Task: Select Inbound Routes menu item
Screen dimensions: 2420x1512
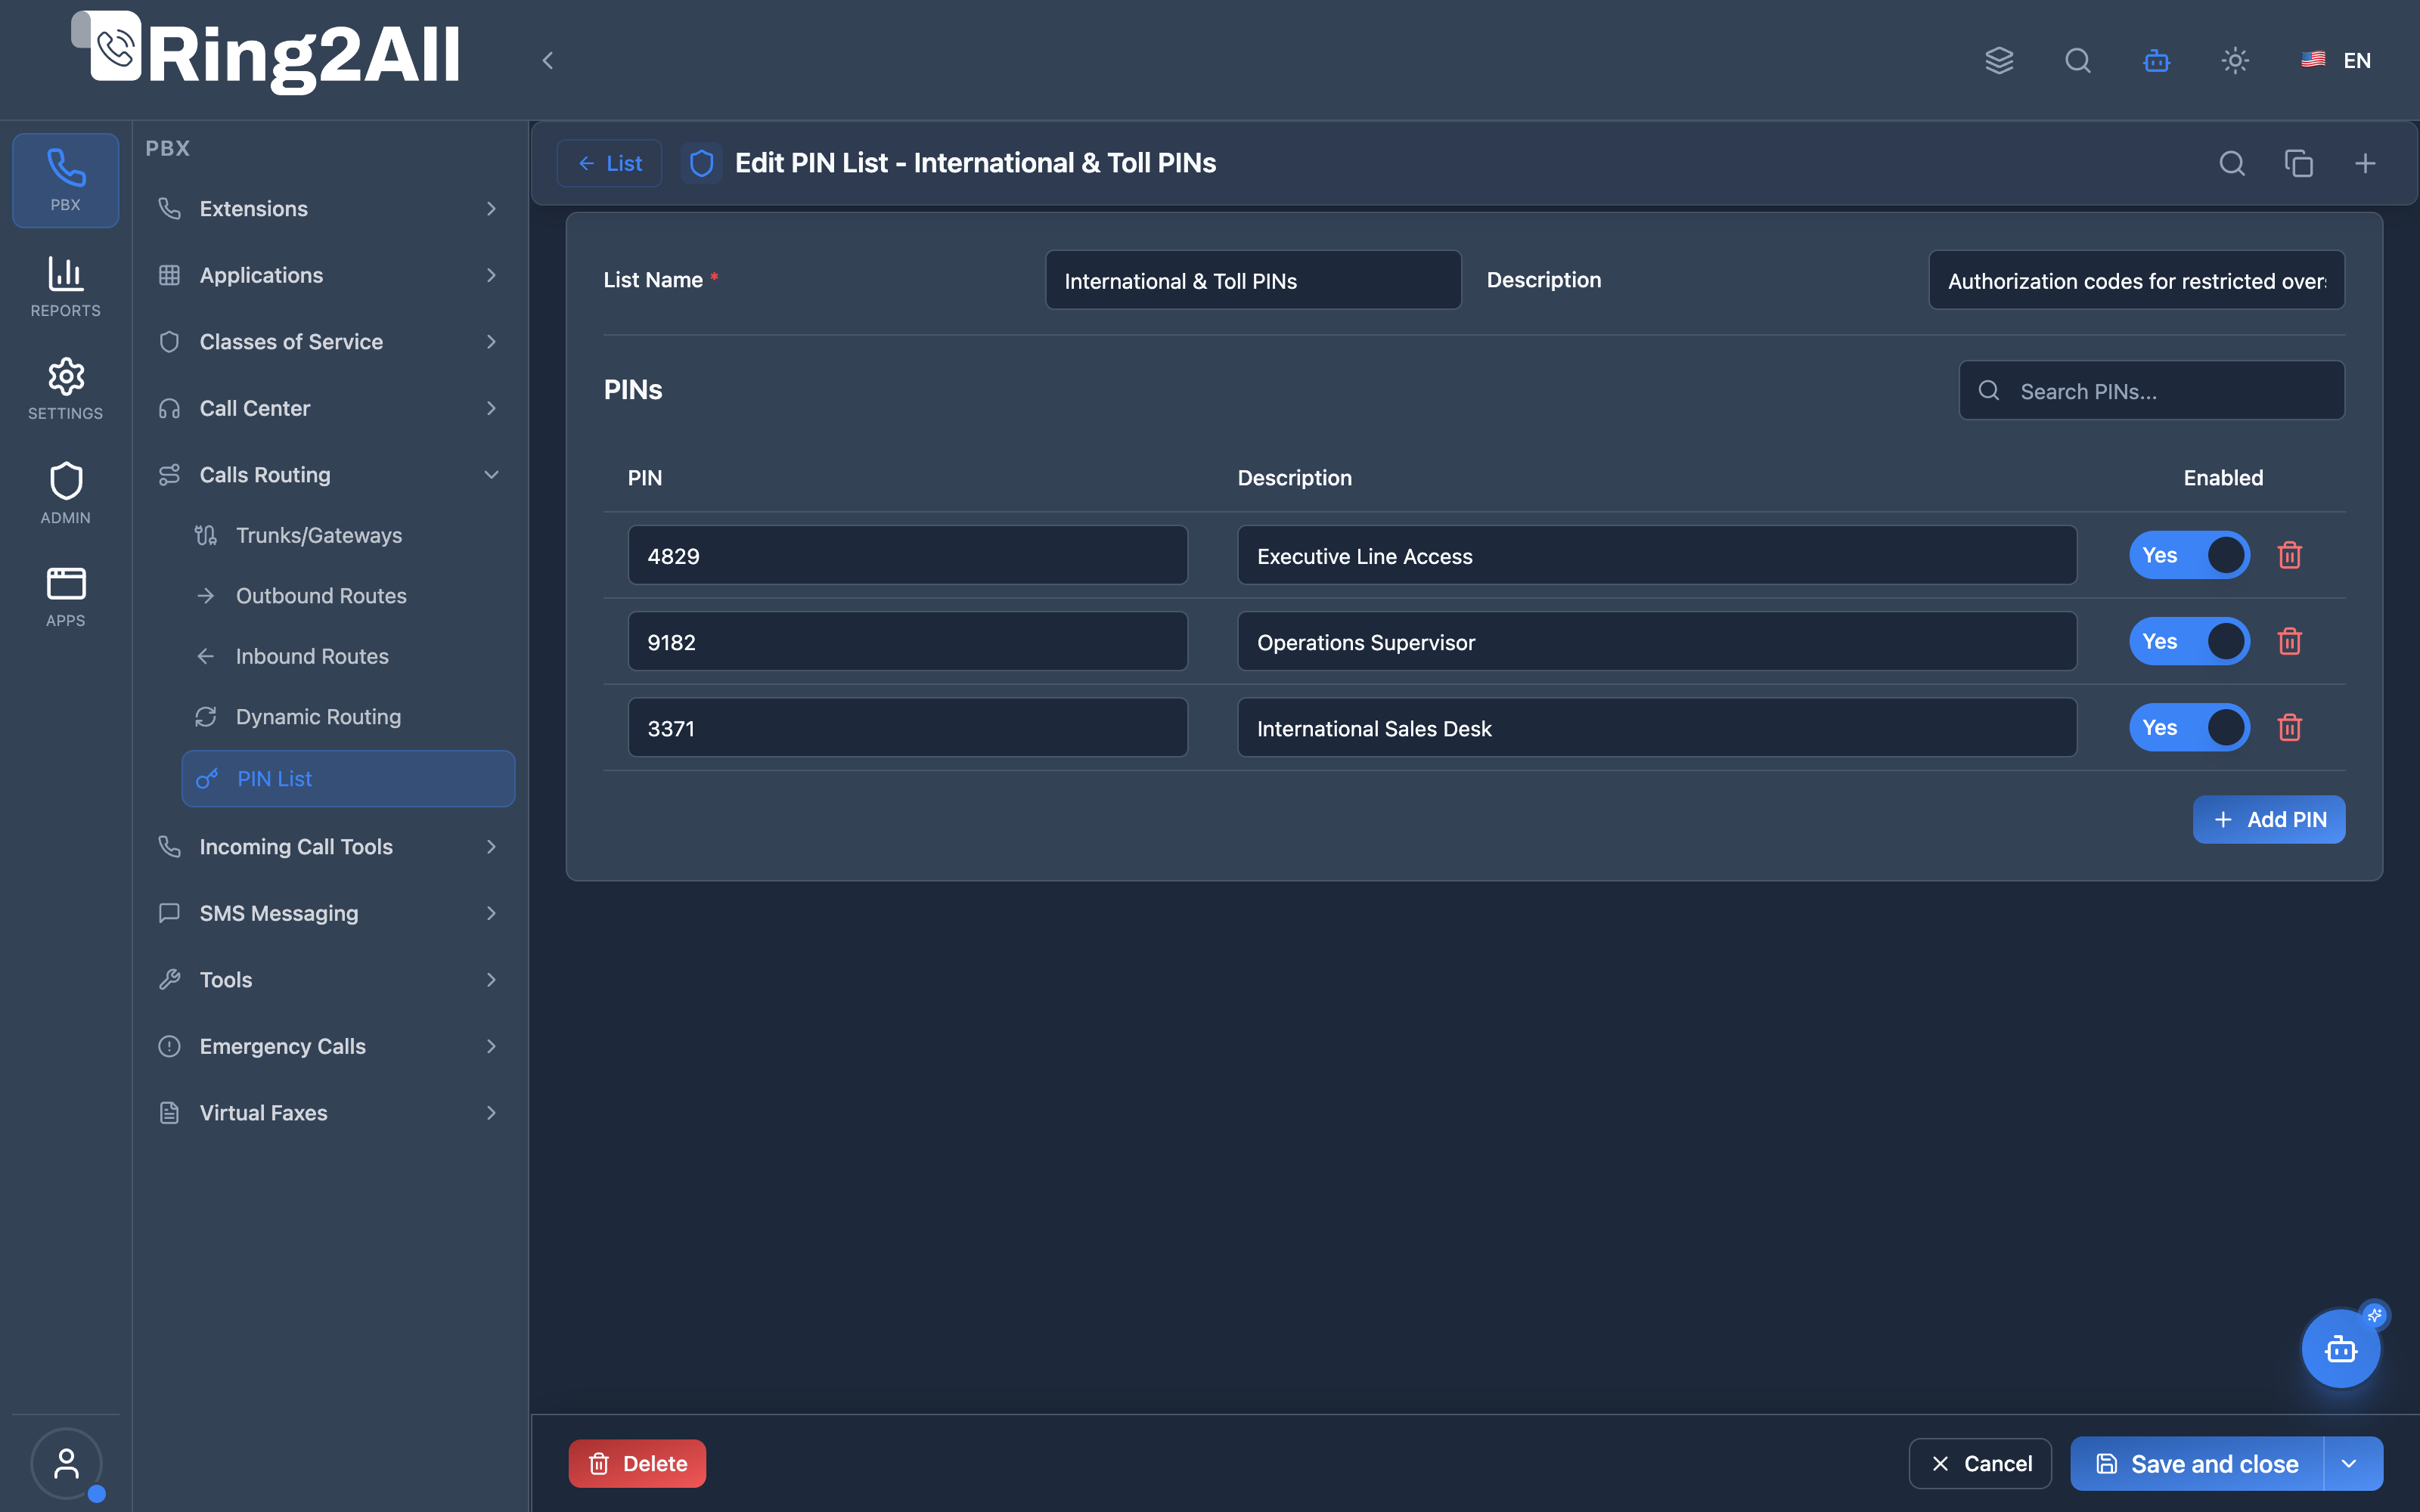Action: (348, 656)
